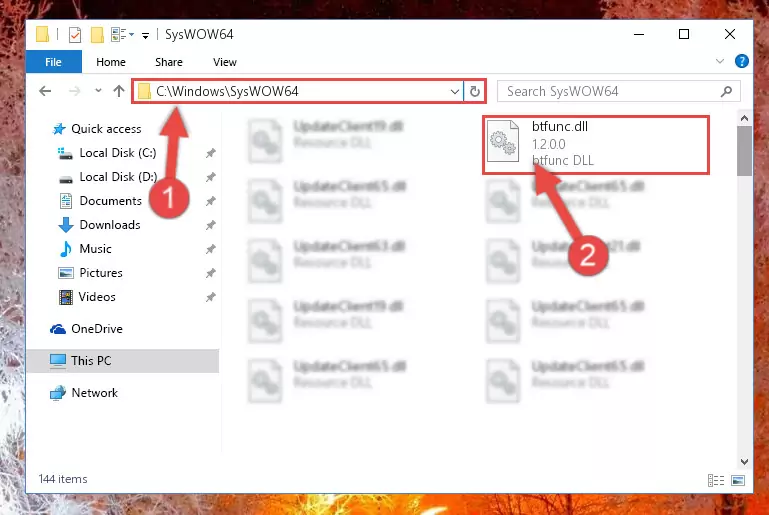Click the scrollbar up arrow
This screenshot has width=769, height=515.
tap(744, 118)
